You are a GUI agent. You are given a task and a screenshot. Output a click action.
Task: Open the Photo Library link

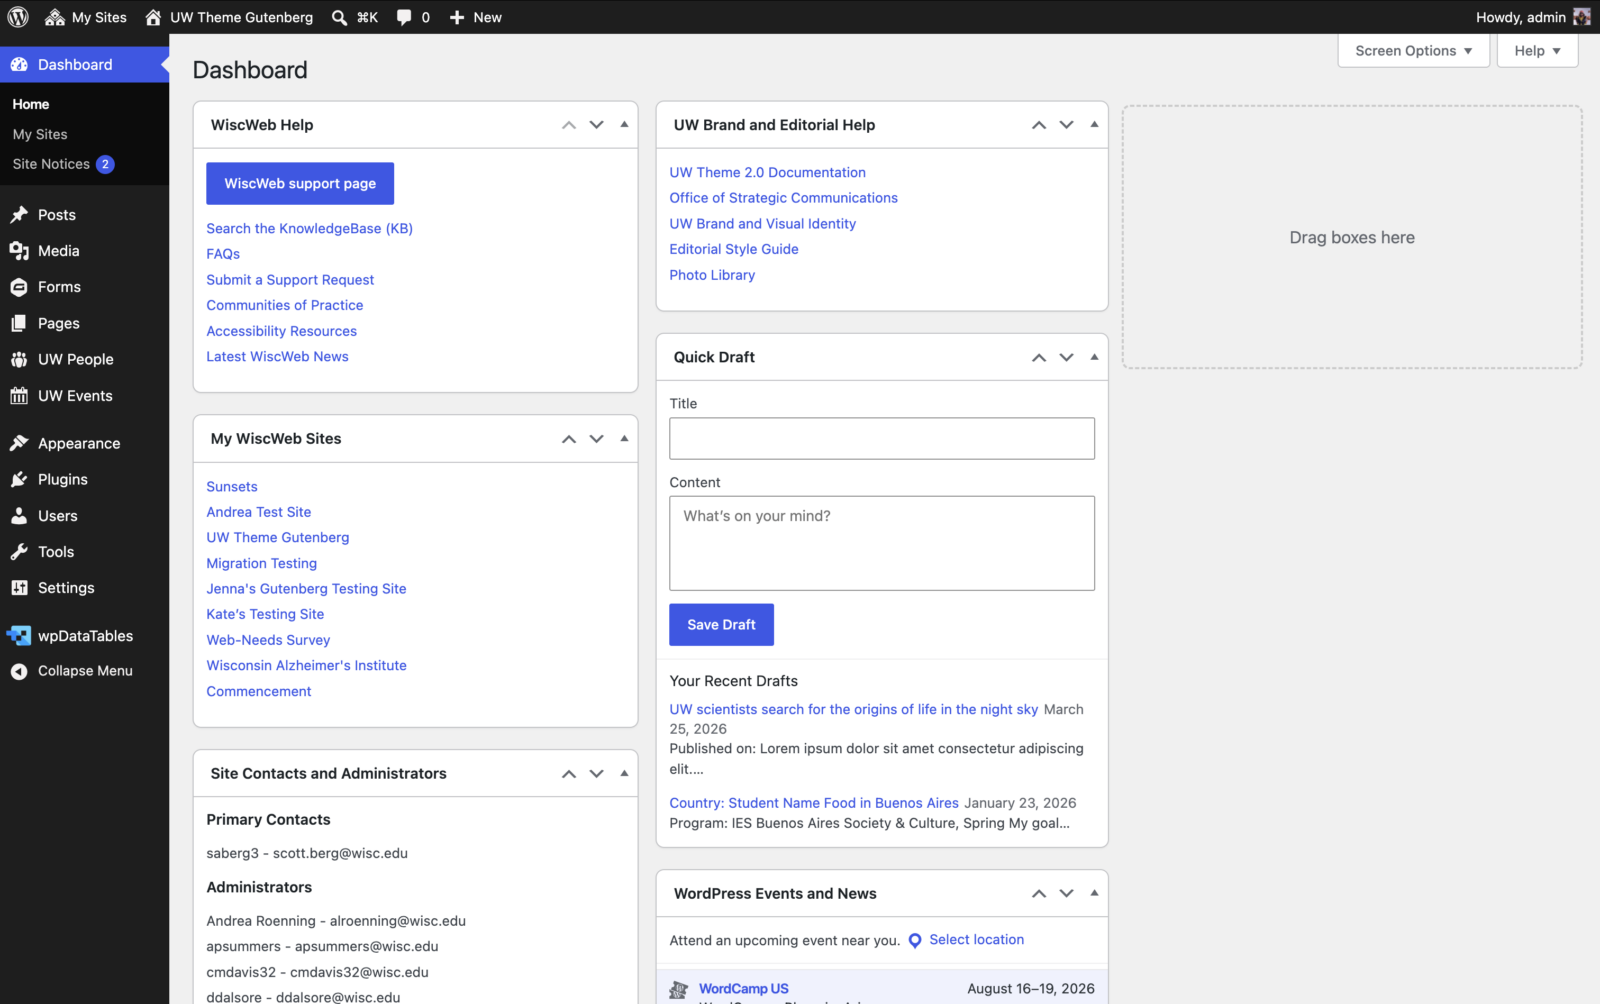(x=712, y=275)
